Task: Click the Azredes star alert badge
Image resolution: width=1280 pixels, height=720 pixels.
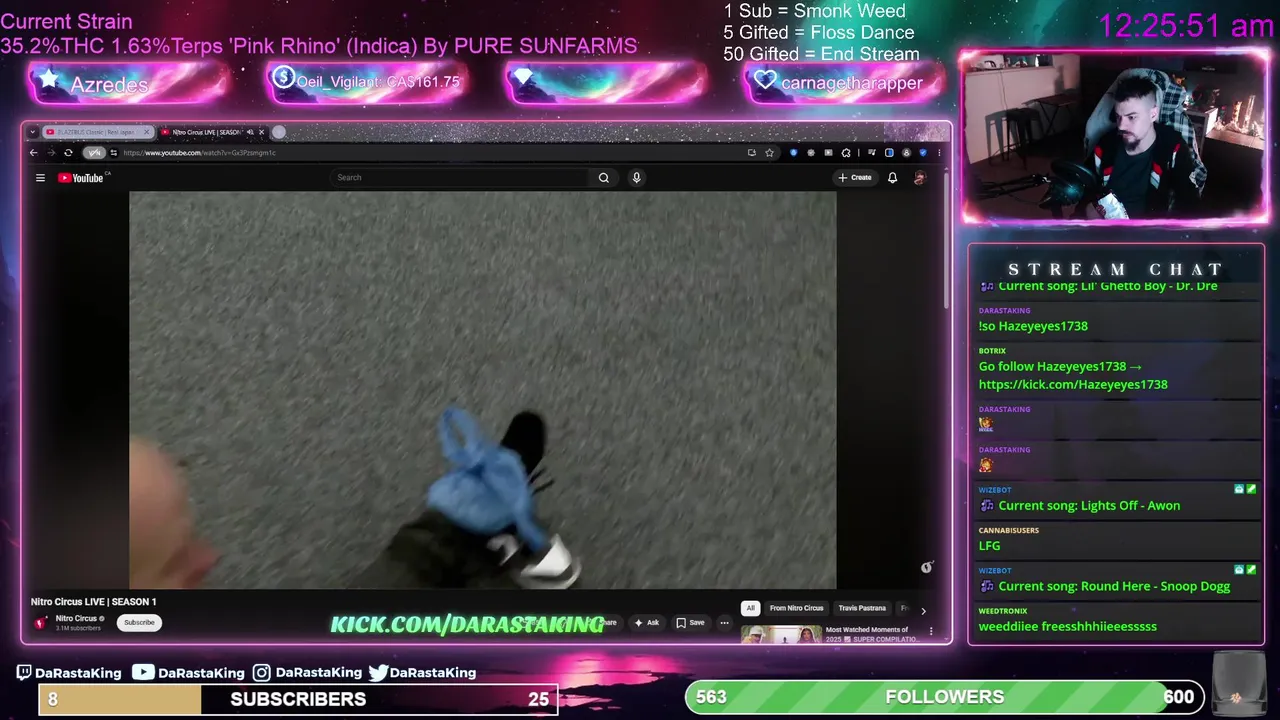Action: tap(129, 84)
